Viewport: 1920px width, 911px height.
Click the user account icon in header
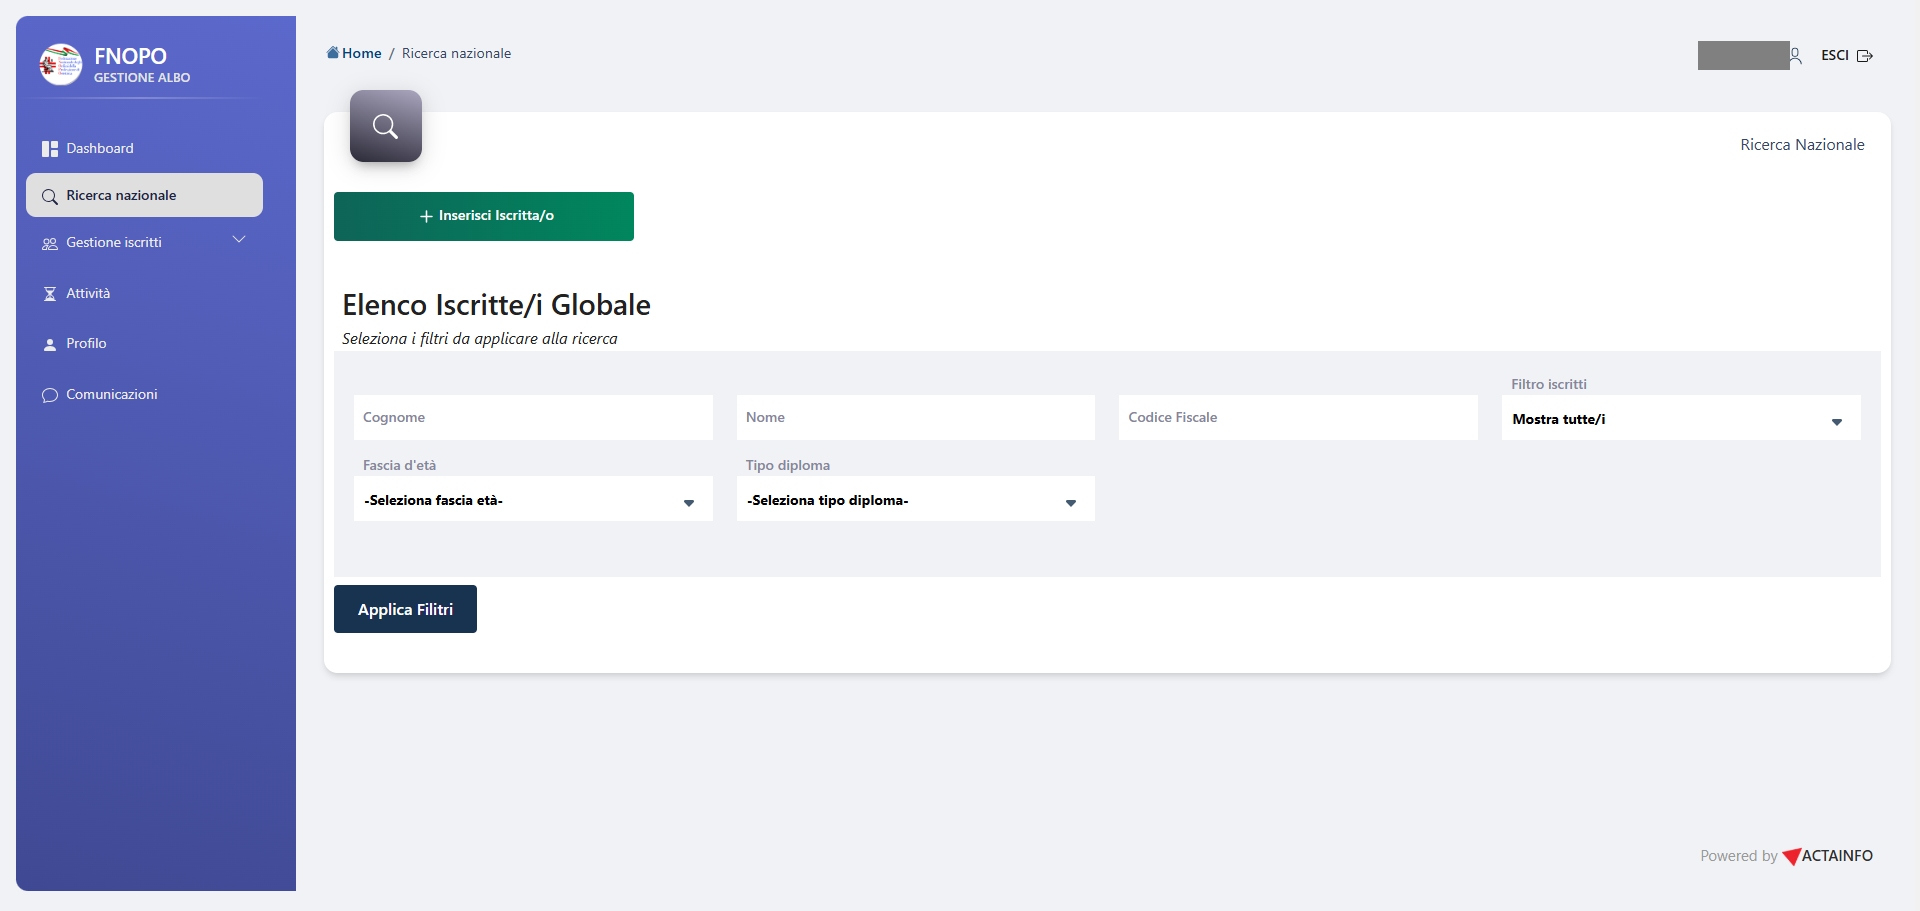coord(1796,56)
